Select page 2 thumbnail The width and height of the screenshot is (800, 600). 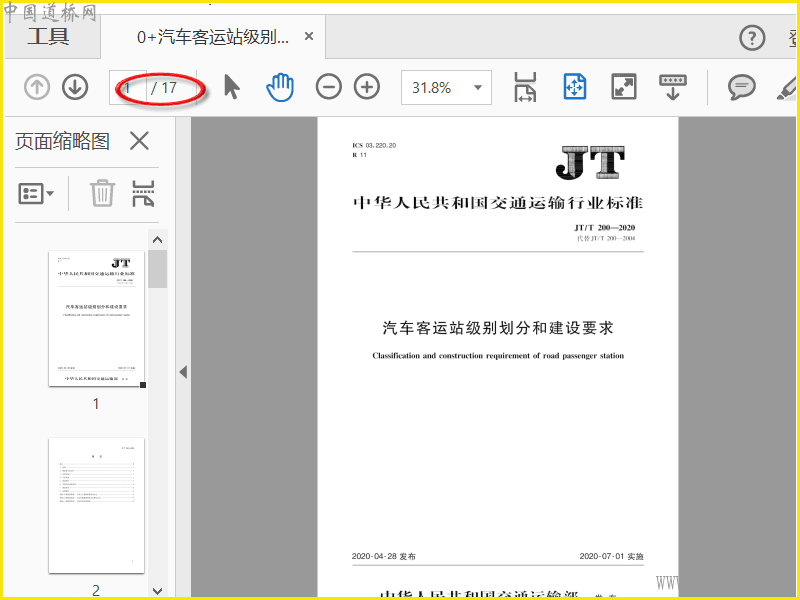[x=96, y=505]
